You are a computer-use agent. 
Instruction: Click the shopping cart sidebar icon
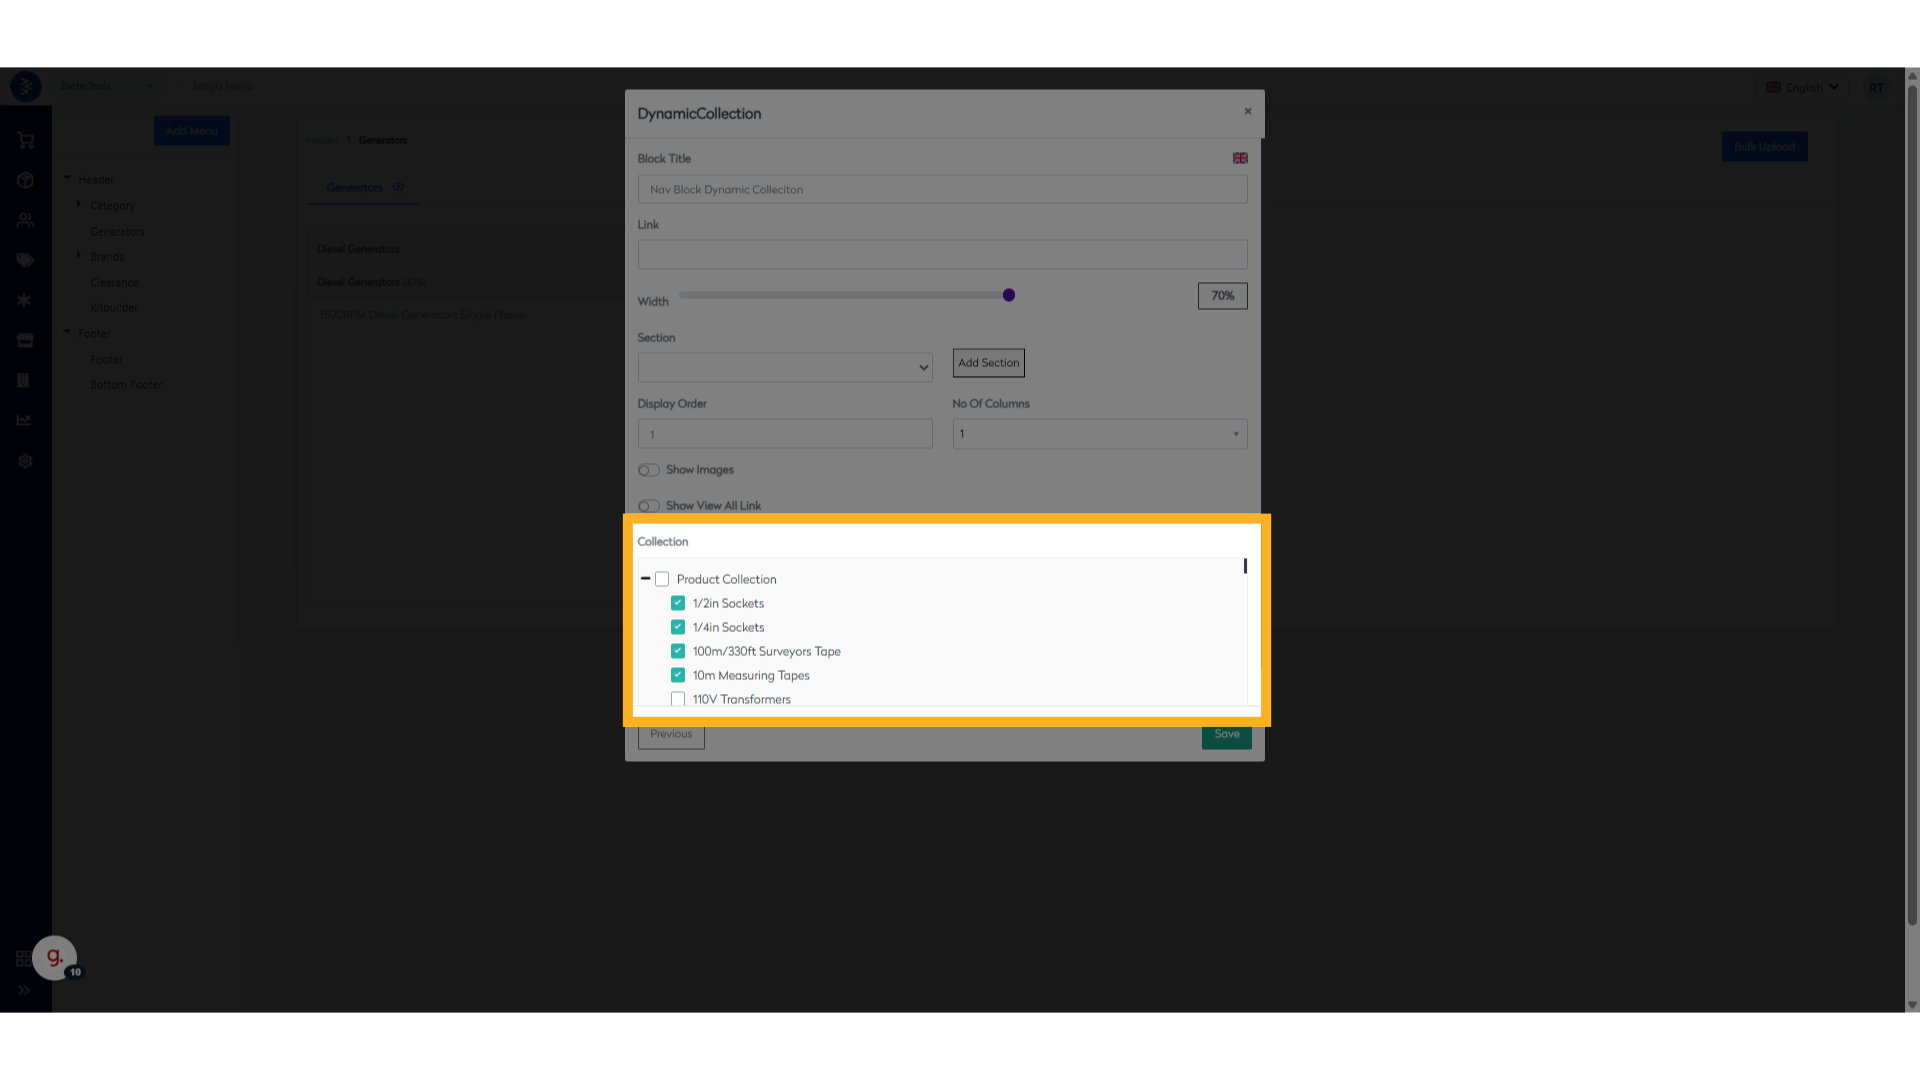tap(26, 141)
